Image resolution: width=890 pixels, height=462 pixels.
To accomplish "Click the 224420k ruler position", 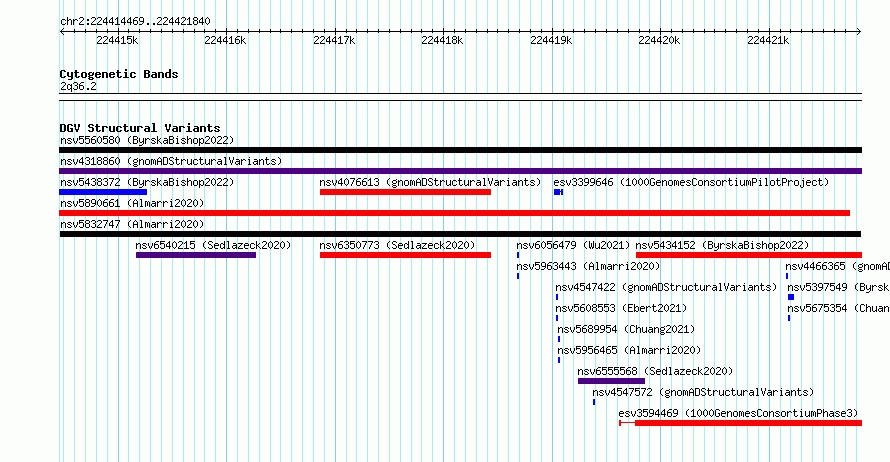I will coord(660,40).
